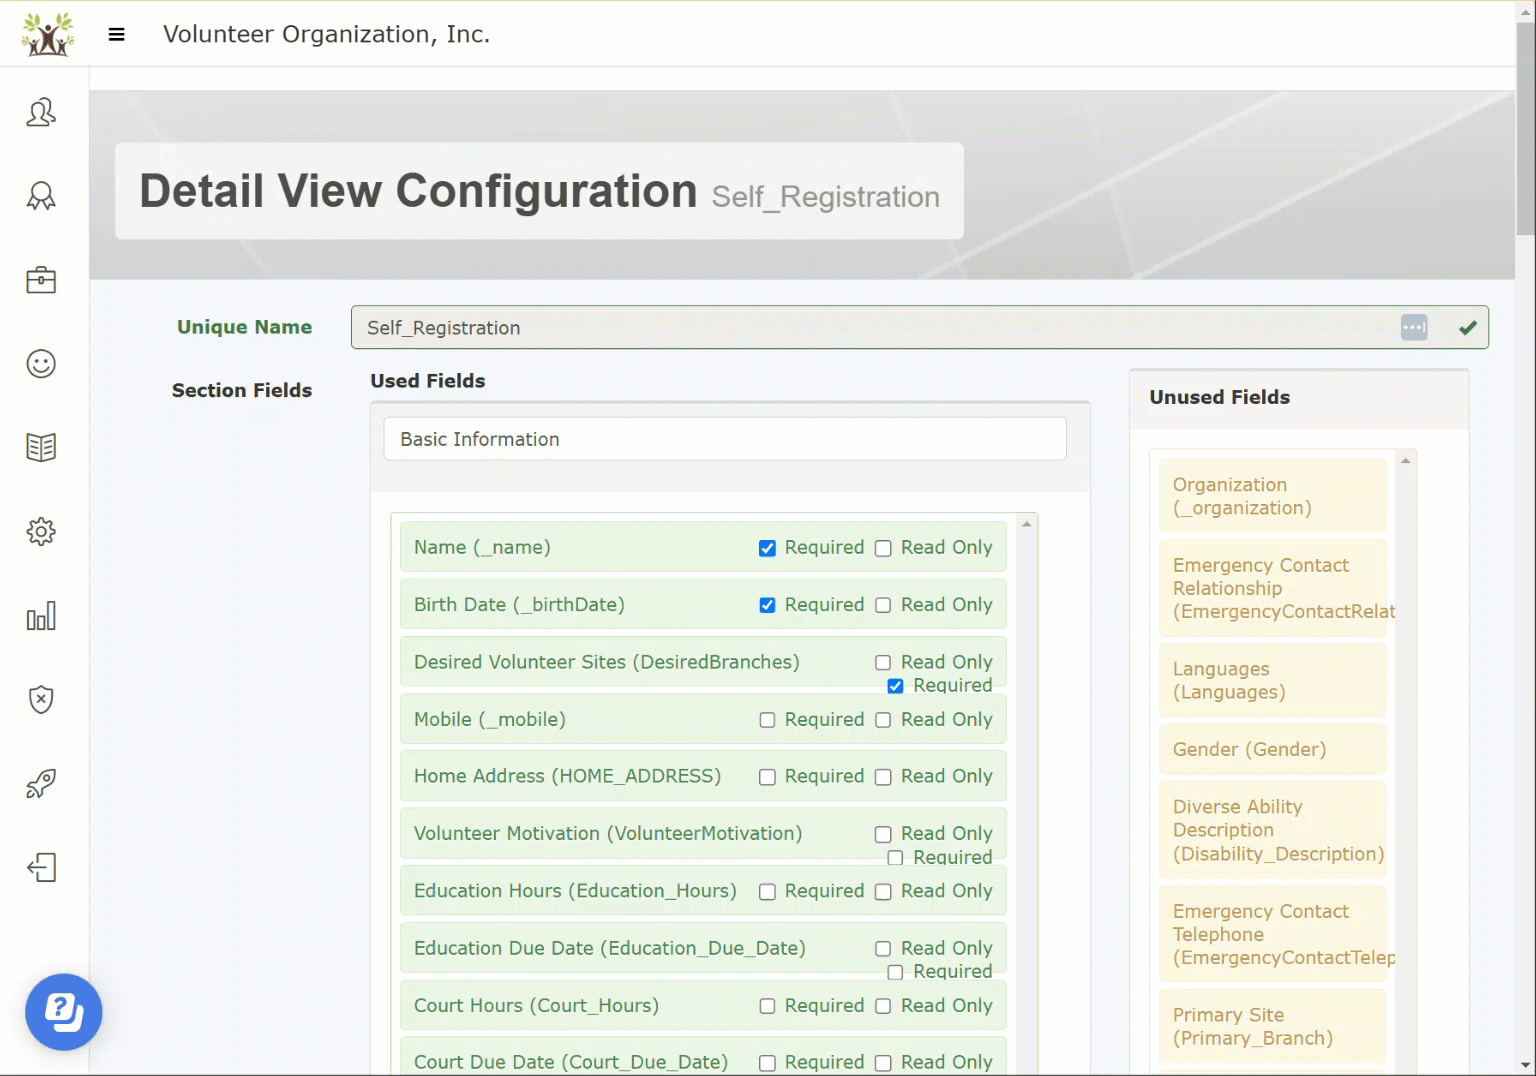Select the rocket icon in the sidebar
This screenshot has width=1536, height=1076.
tap(40, 784)
